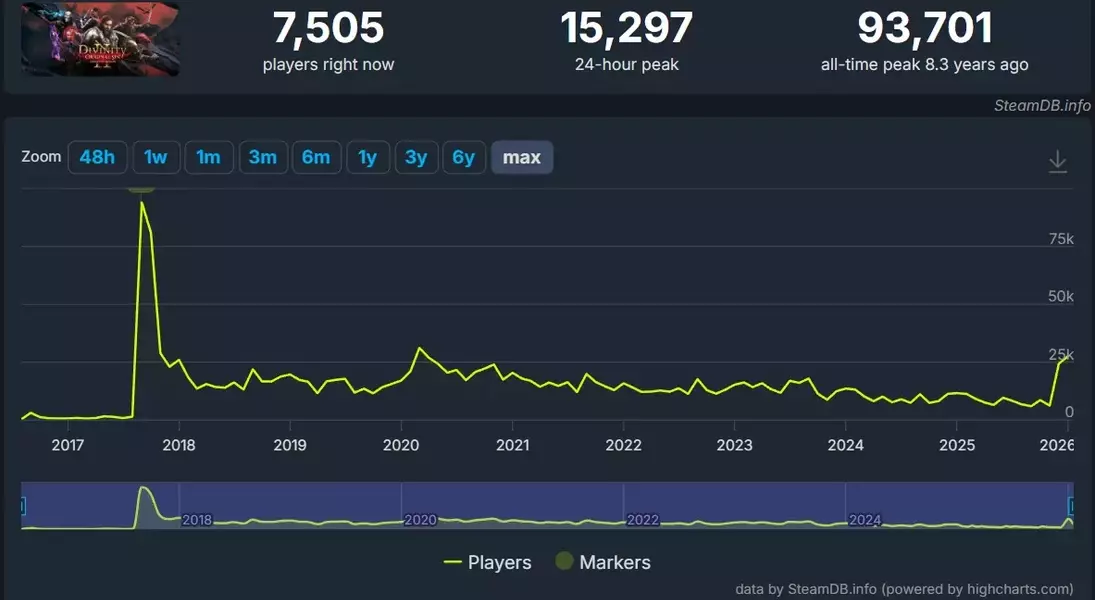Set chart zoom to 1w
1095x600 pixels.
click(155, 157)
